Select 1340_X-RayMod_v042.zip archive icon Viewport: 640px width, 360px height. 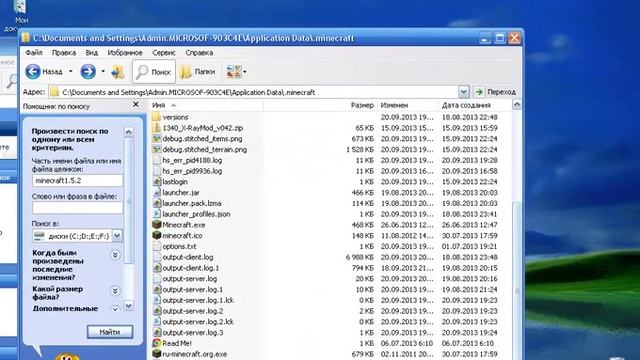pyautogui.click(x=156, y=128)
